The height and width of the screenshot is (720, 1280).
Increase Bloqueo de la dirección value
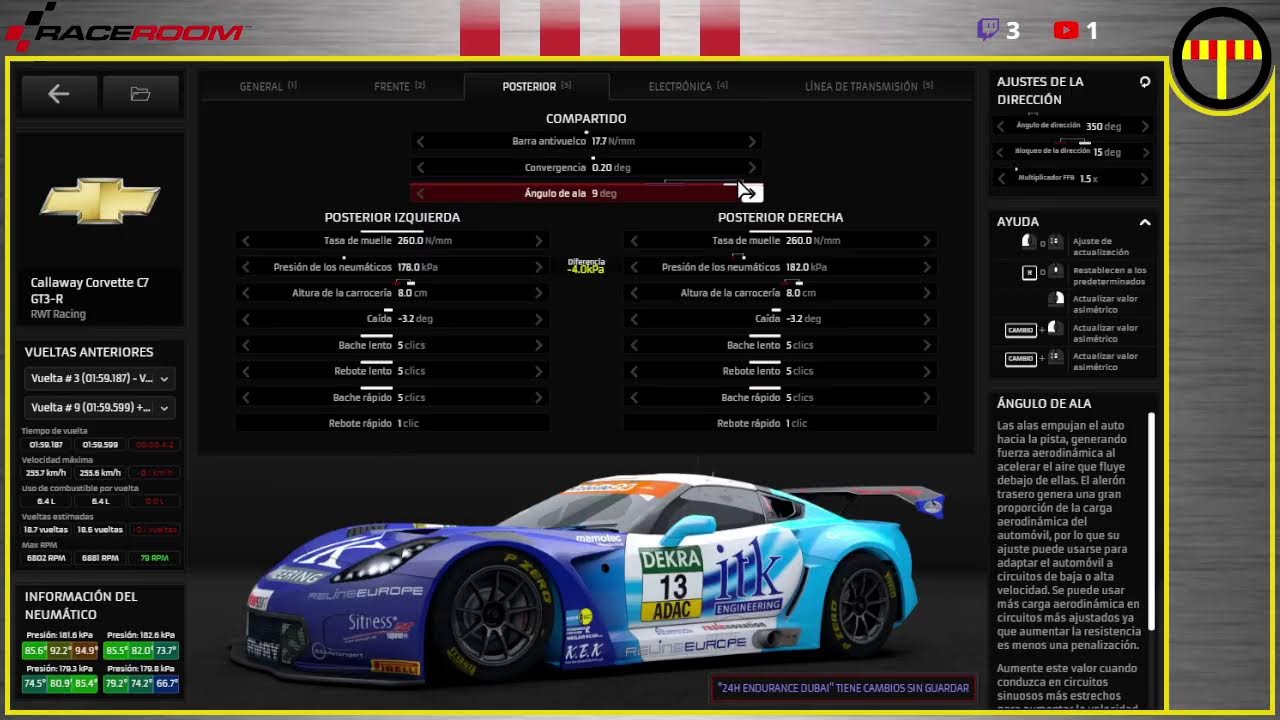point(1145,152)
